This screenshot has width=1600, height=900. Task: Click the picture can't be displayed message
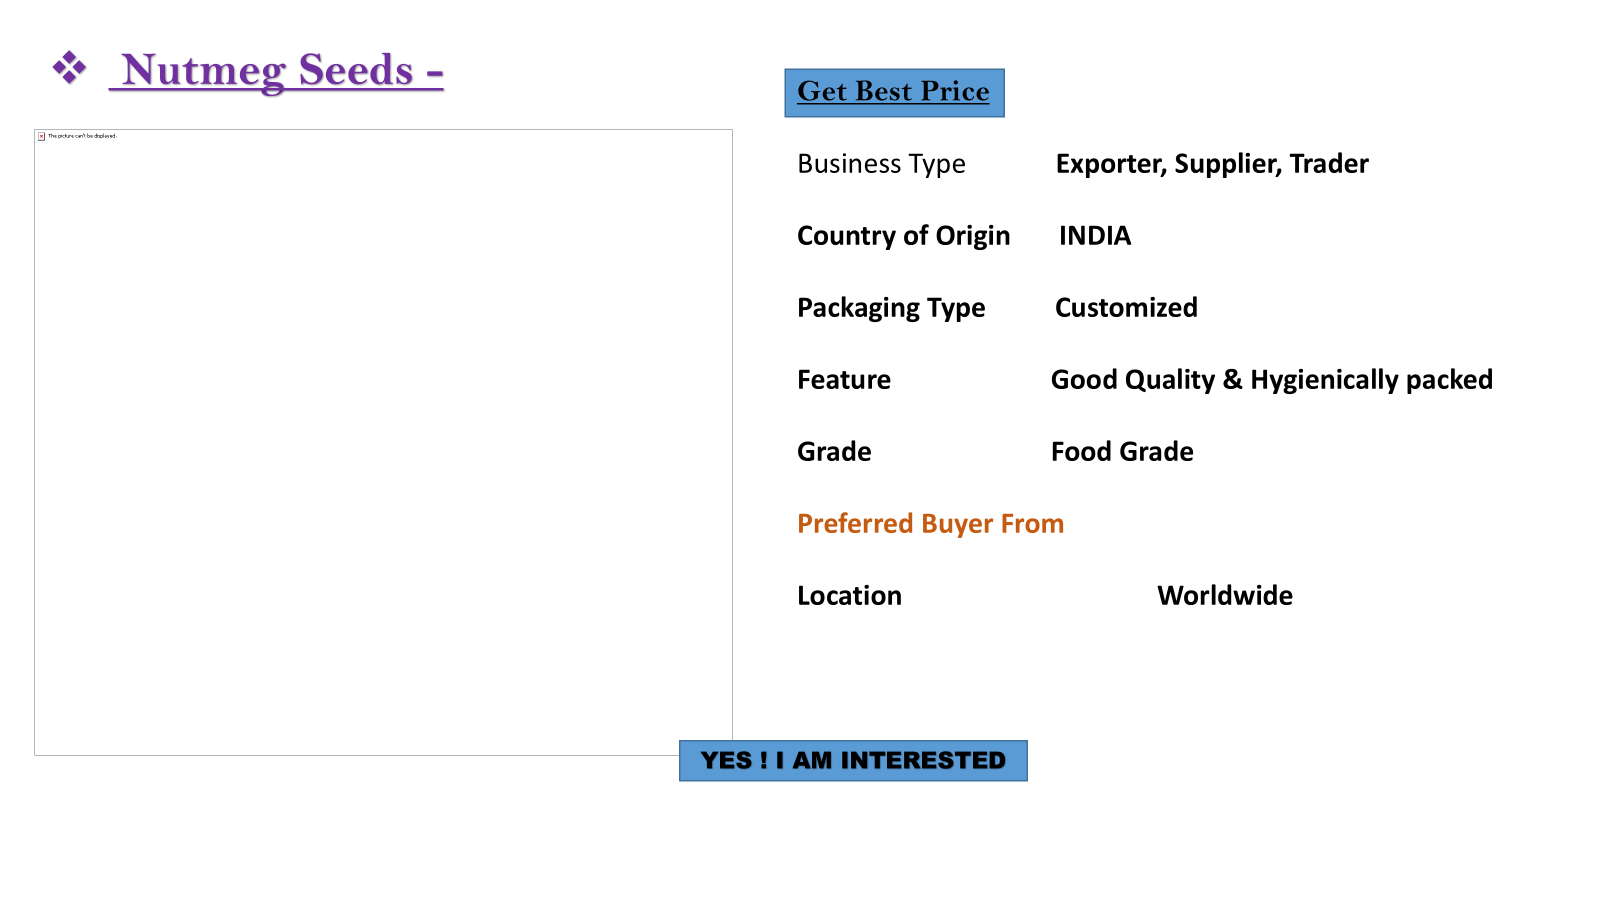pos(82,136)
